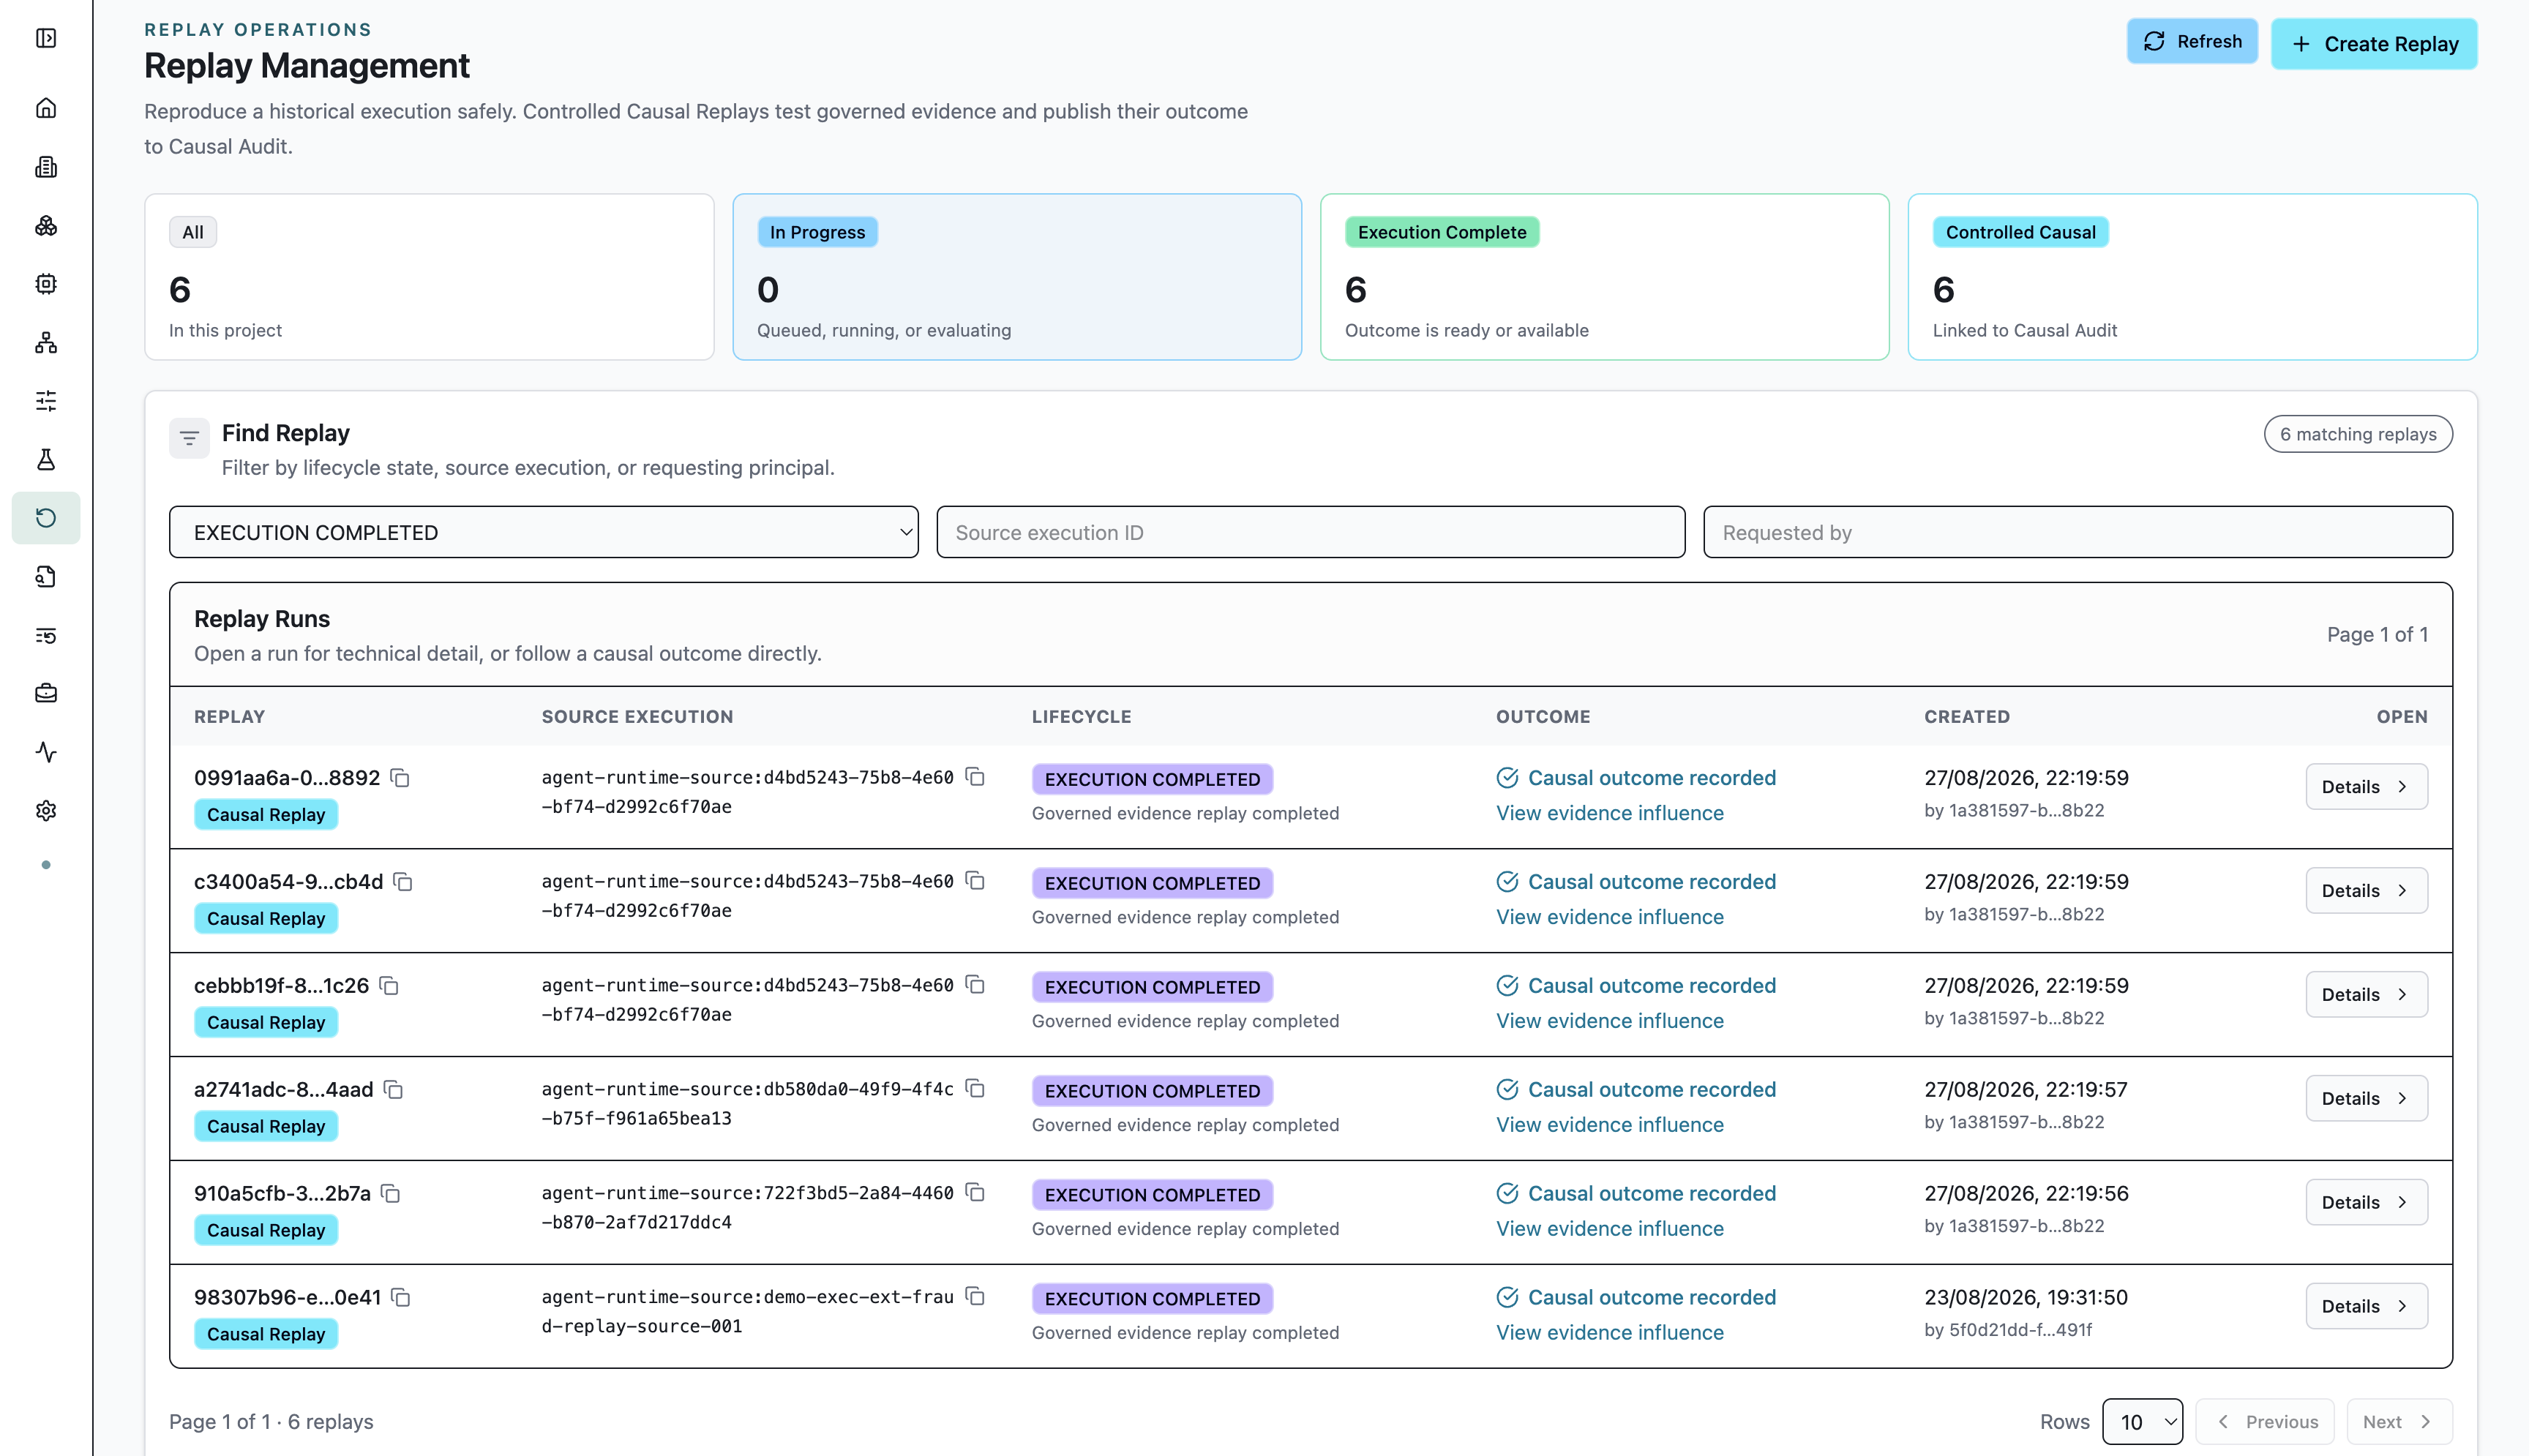2529x1456 pixels.
Task: Select the All replays filter card
Action: point(429,277)
